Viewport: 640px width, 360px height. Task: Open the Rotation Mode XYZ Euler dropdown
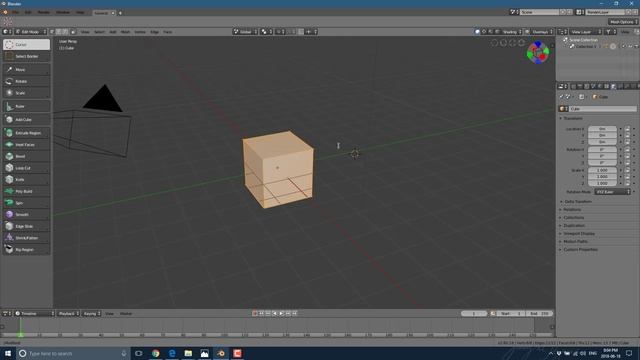(x=612, y=192)
